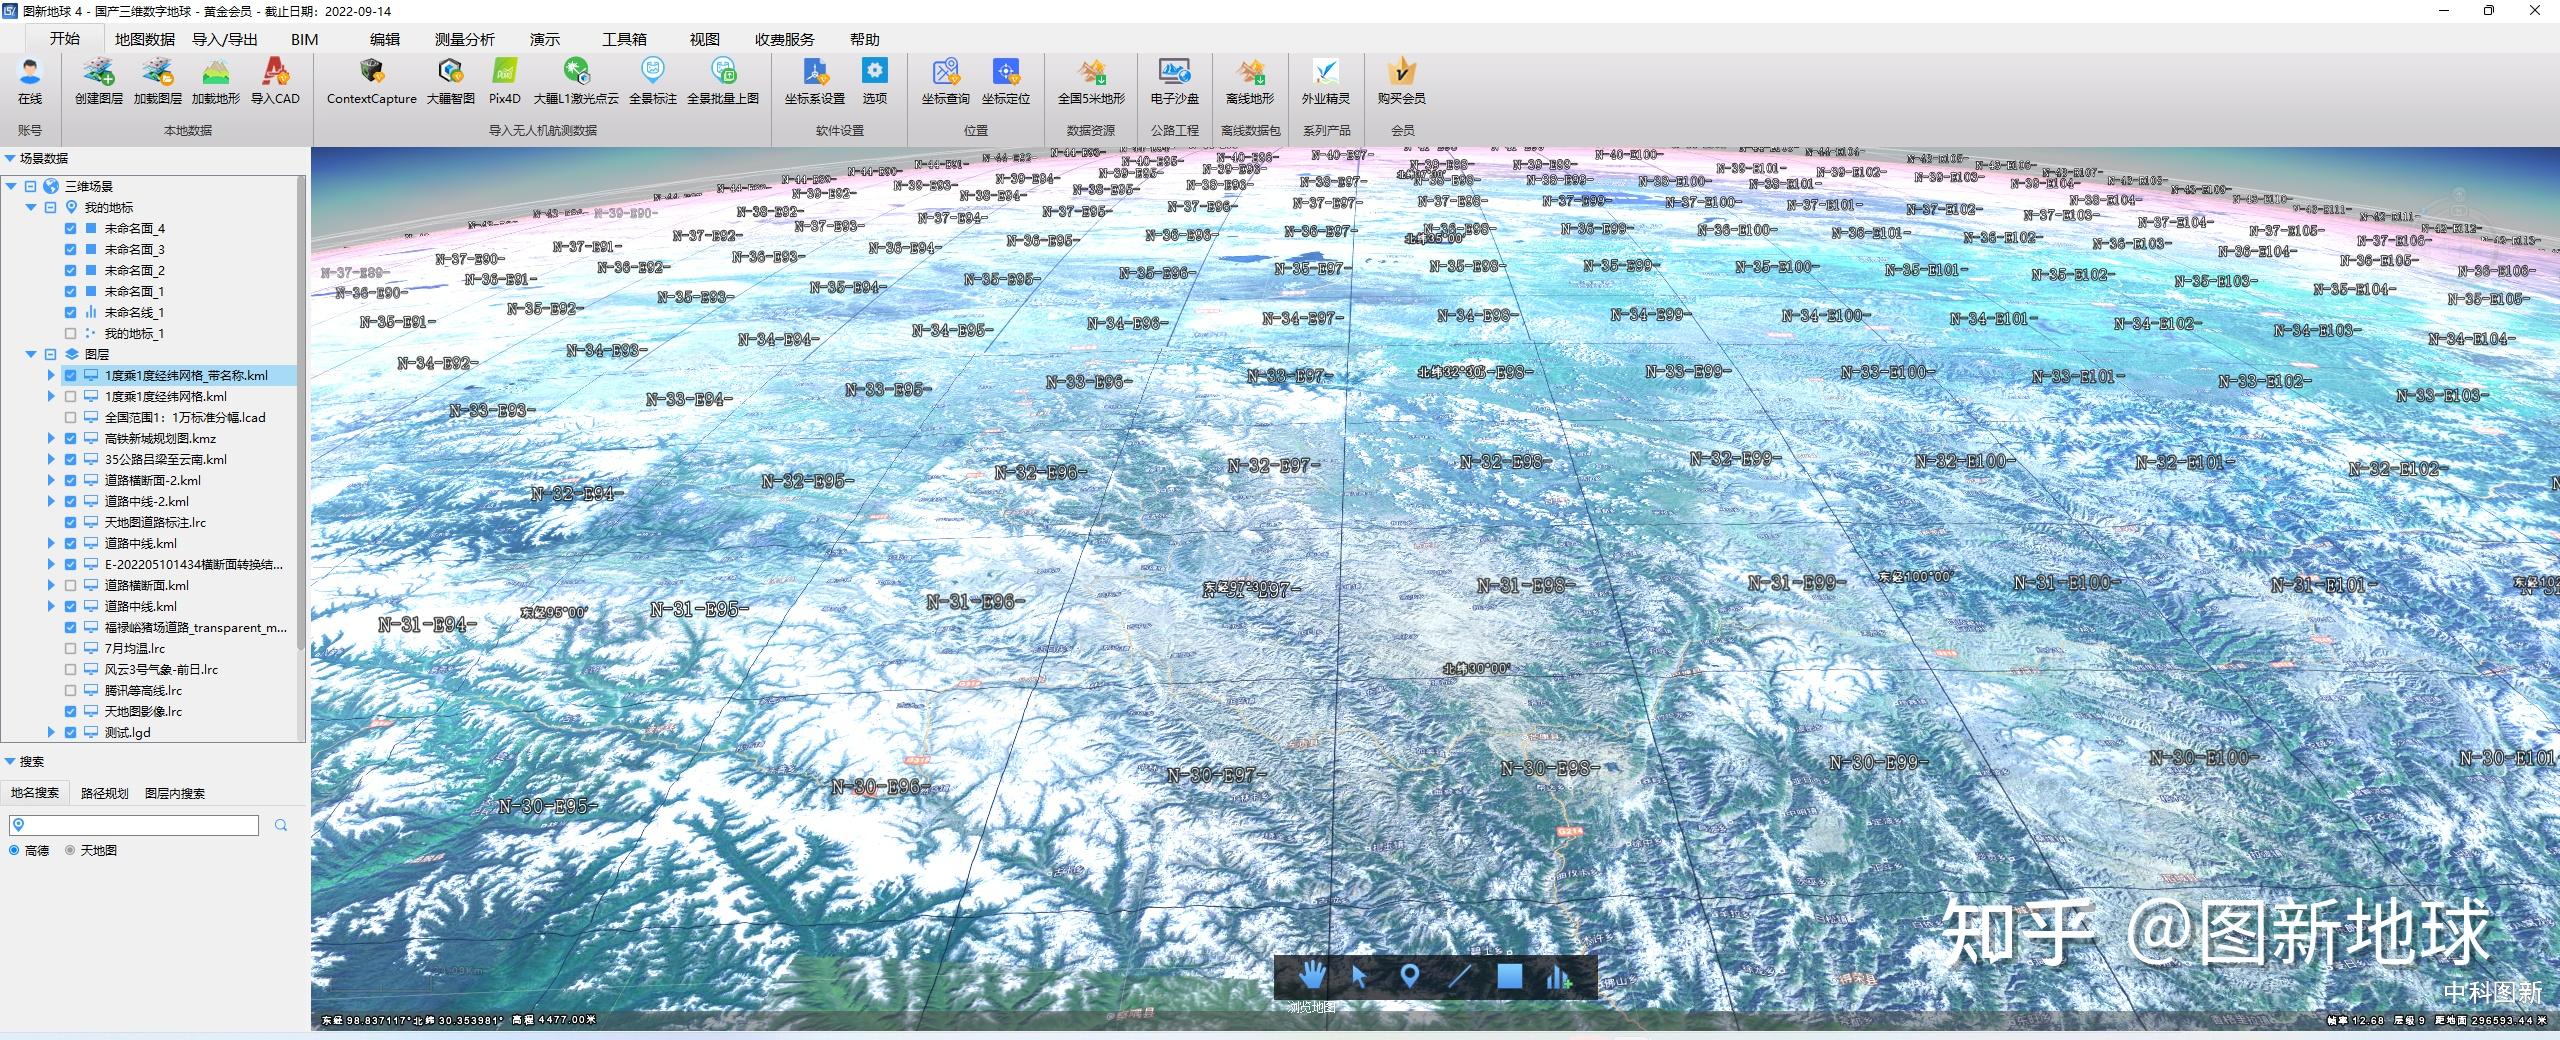Open the 工具箱 ribbon tab

623,39
